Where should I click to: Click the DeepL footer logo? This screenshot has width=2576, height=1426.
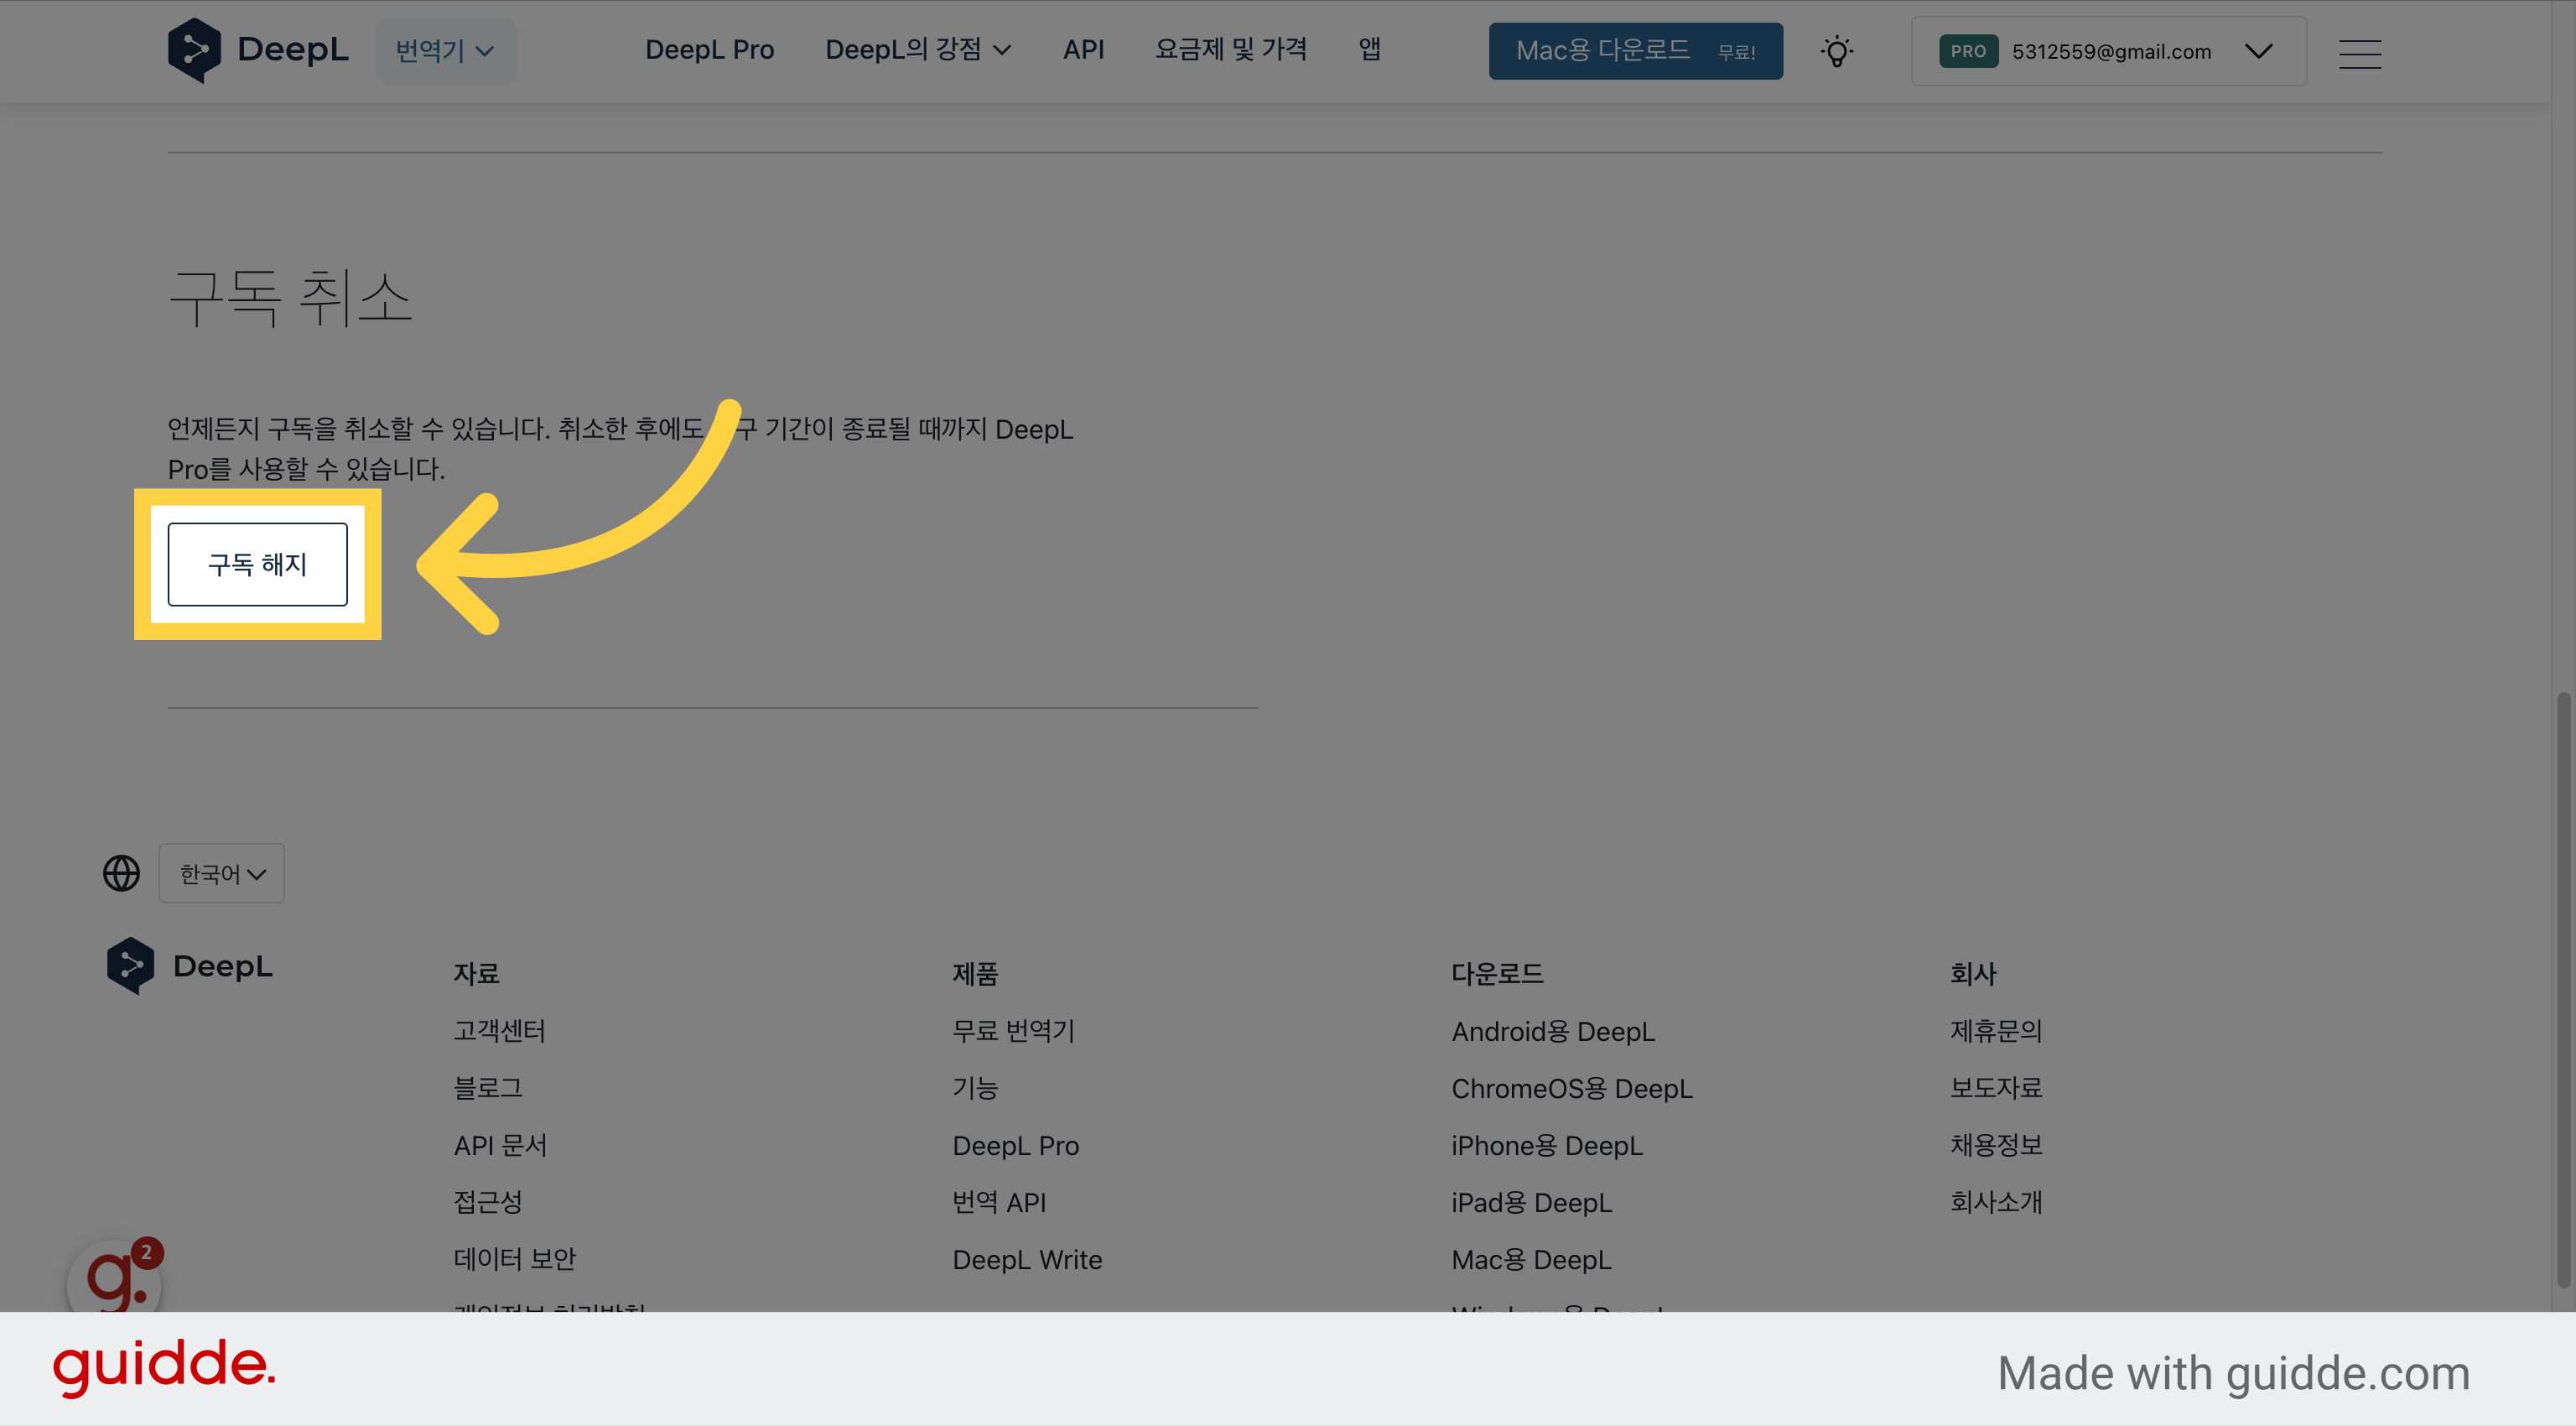click(x=190, y=966)
